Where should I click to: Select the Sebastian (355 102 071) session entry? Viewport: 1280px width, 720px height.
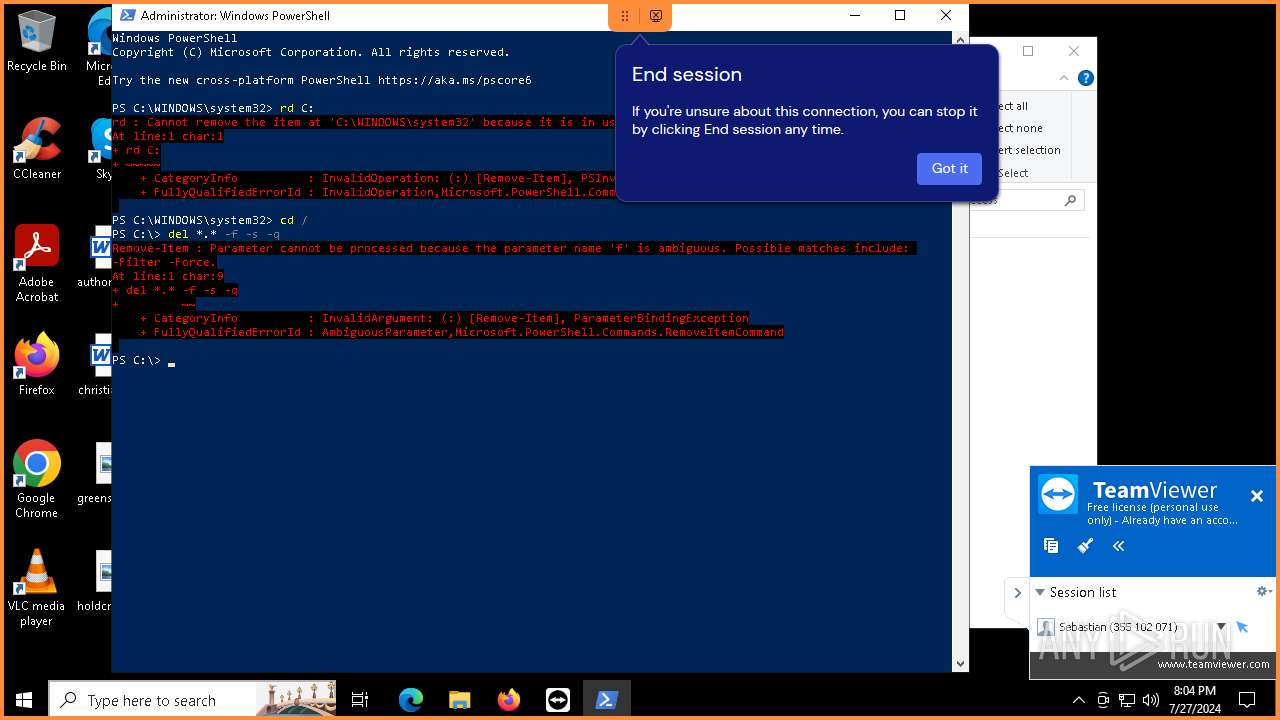1117,627
